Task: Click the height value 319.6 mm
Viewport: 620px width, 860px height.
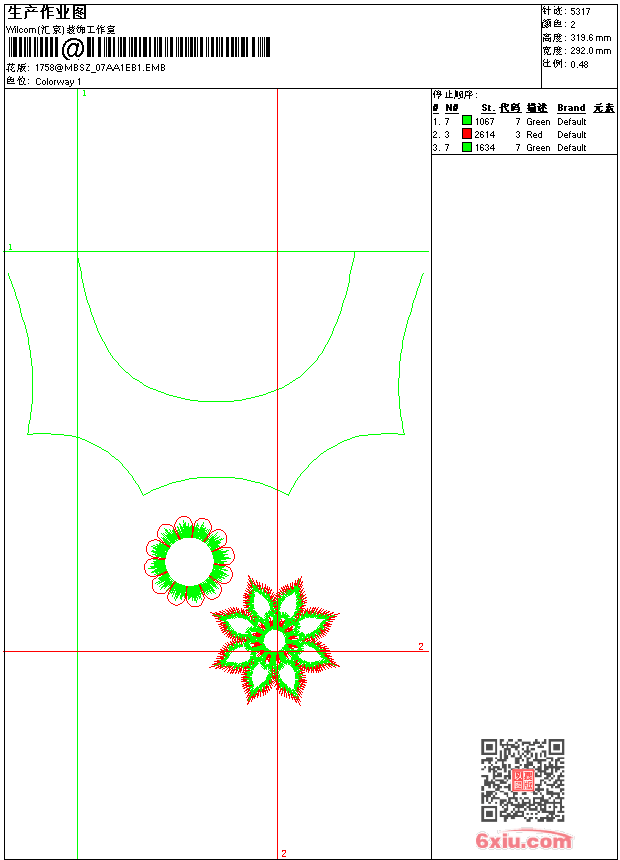Action: (590, 38)
